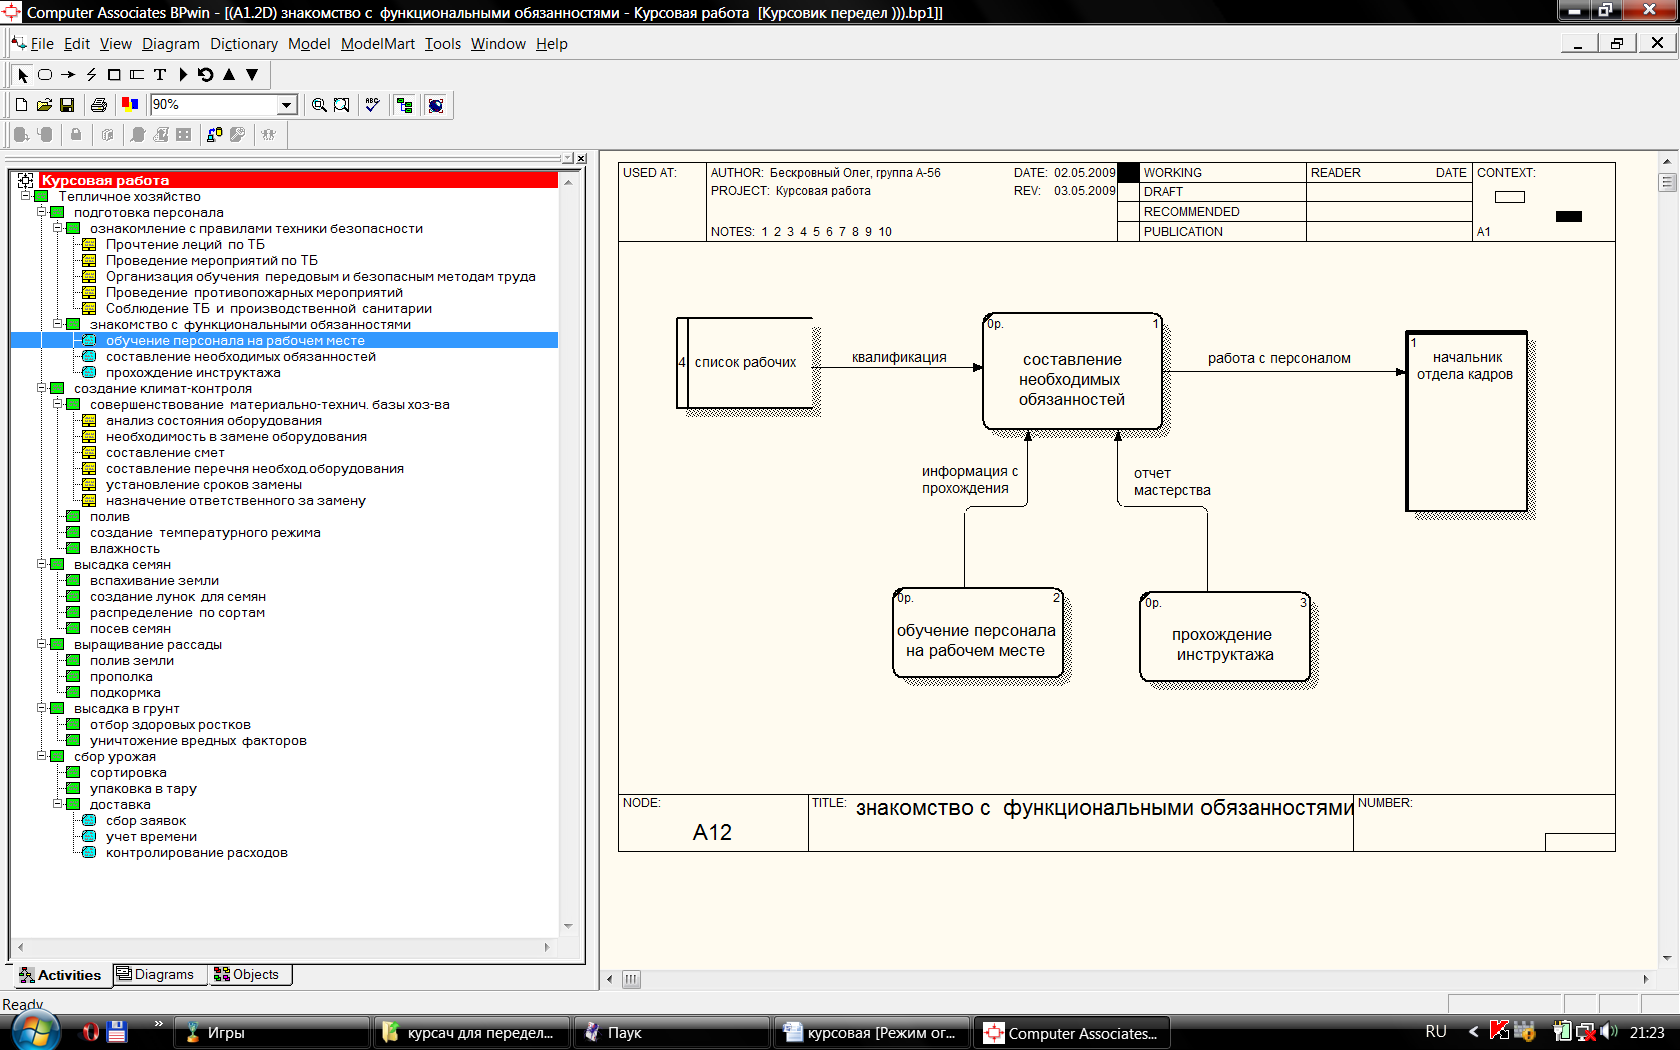Open the Dictionary menu
The width and height of the screenshot is (1680, 1050).
(x=243, y=44)
